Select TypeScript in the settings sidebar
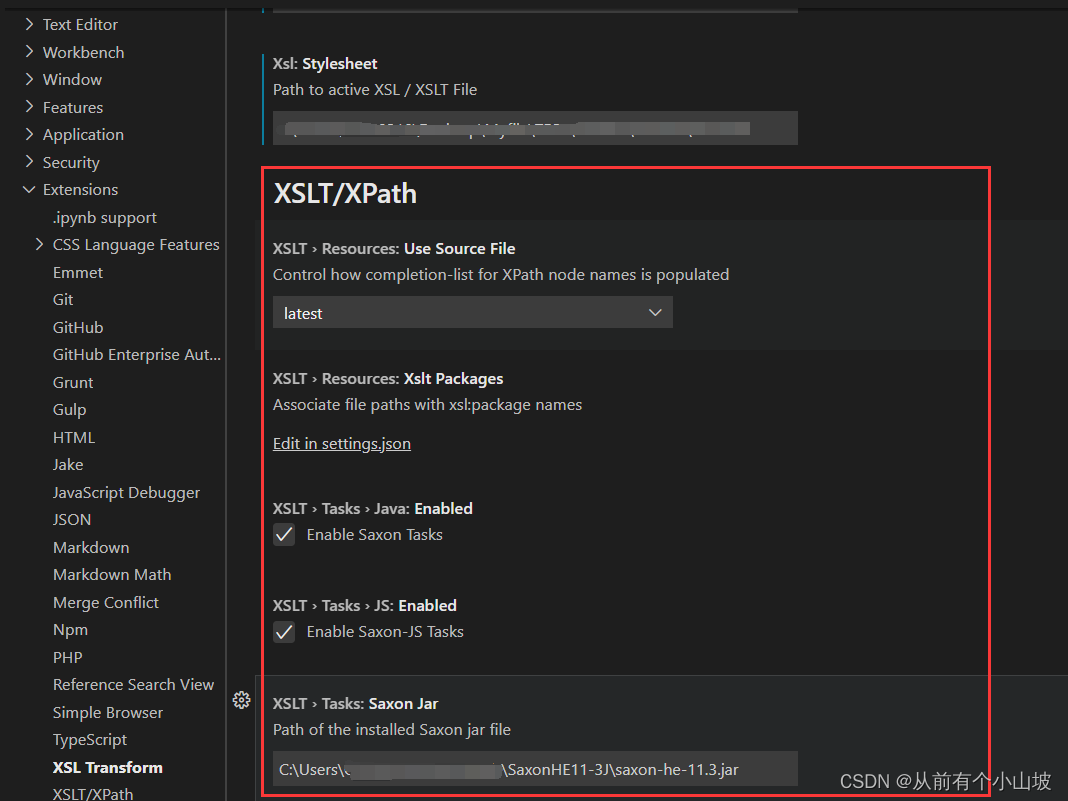The width and height of the screenshot is (1068, 801). coord(89,739)
